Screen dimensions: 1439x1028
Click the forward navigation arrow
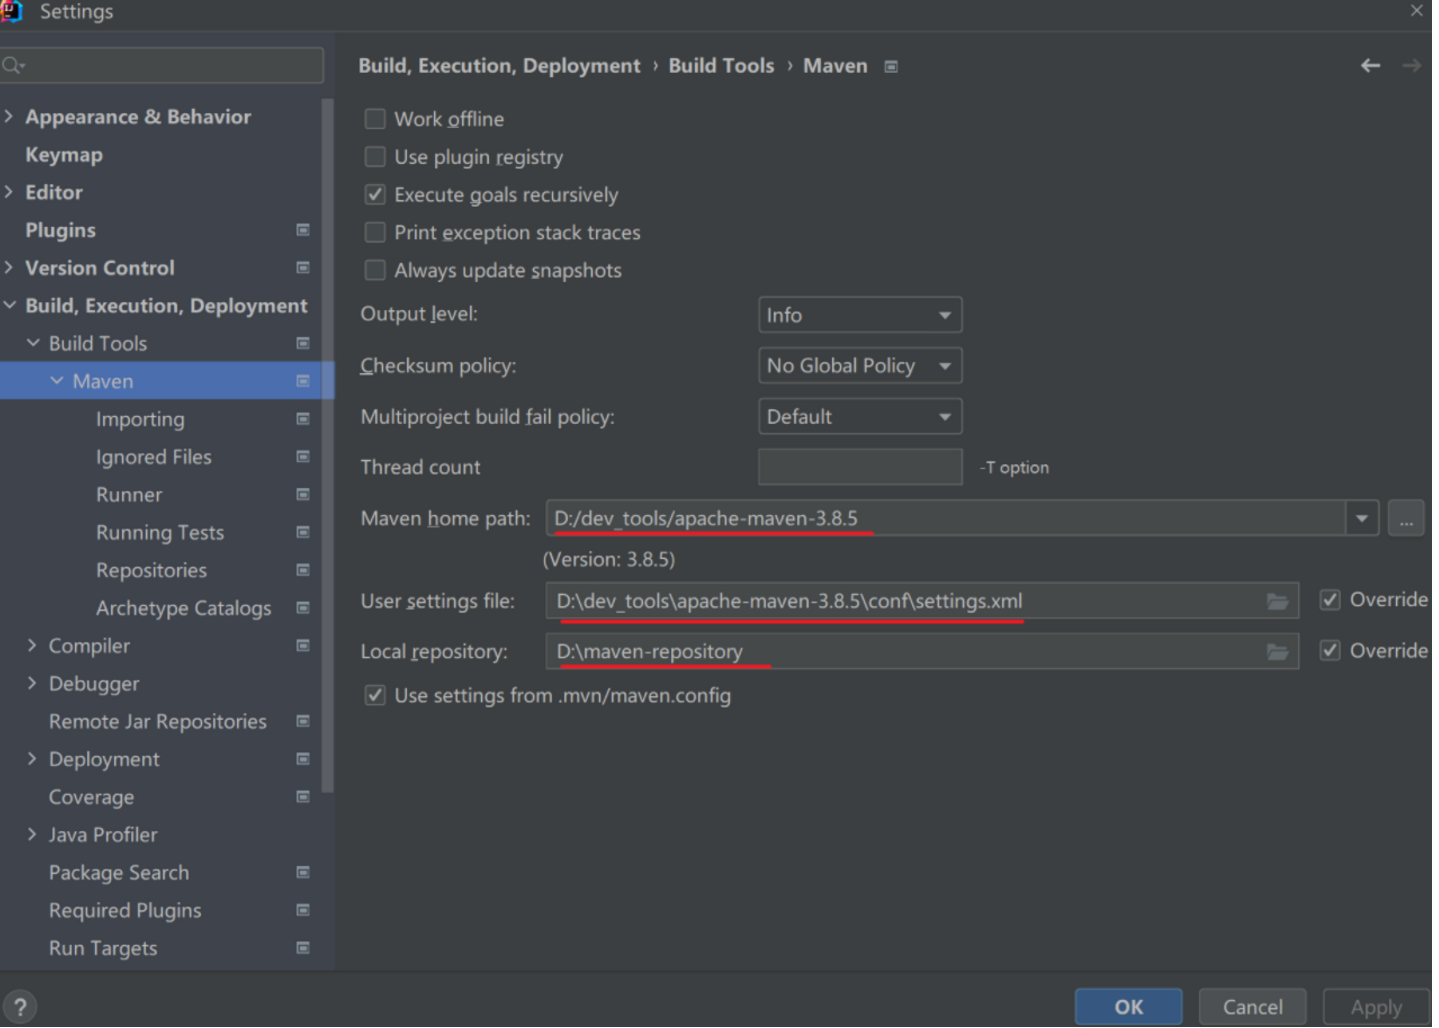(1411, 66)
